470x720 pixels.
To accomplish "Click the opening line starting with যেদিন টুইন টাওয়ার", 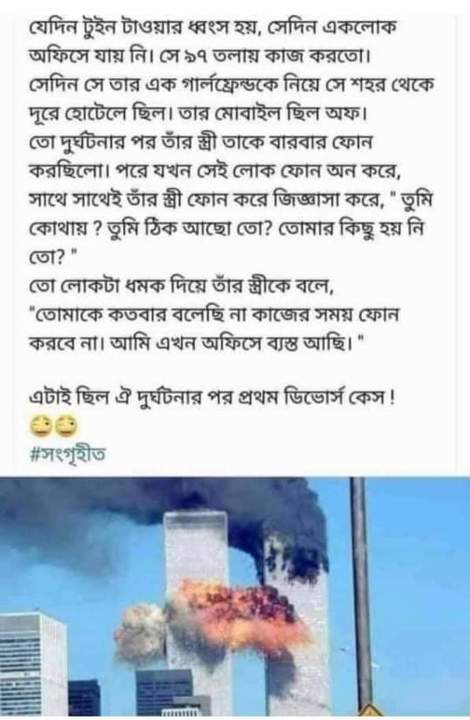I will [x=211, y=29].
